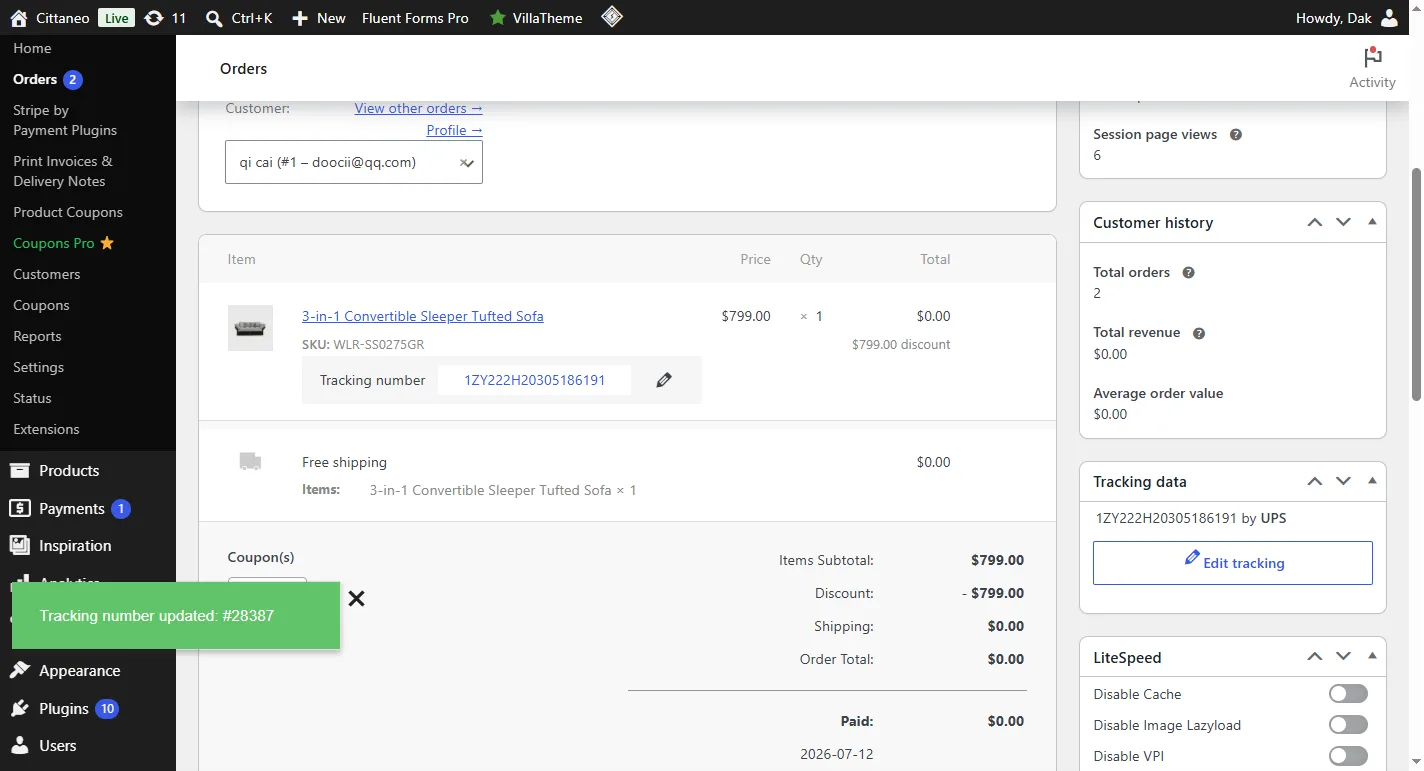Click the Coupons Pro star icon
The height and width of the screenshot is (771, 1424).
point(107,243)
